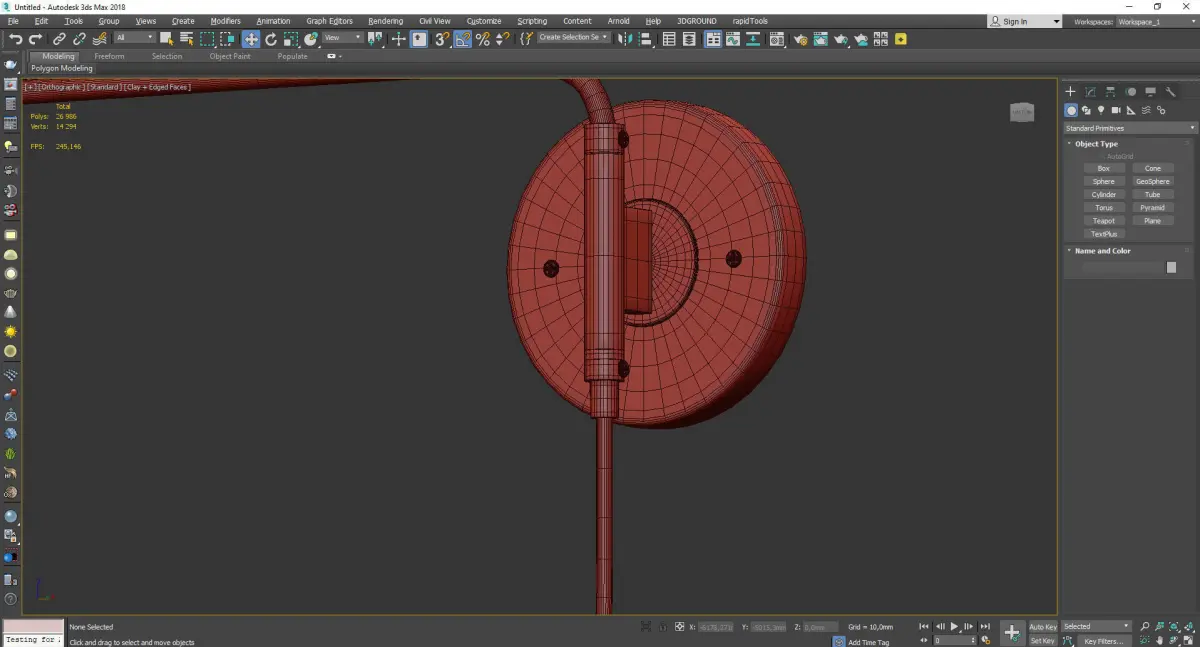This screenshot has height=647, width=1200.
Task: Click the Key Filters button
Action: (x=1103, y=641)
